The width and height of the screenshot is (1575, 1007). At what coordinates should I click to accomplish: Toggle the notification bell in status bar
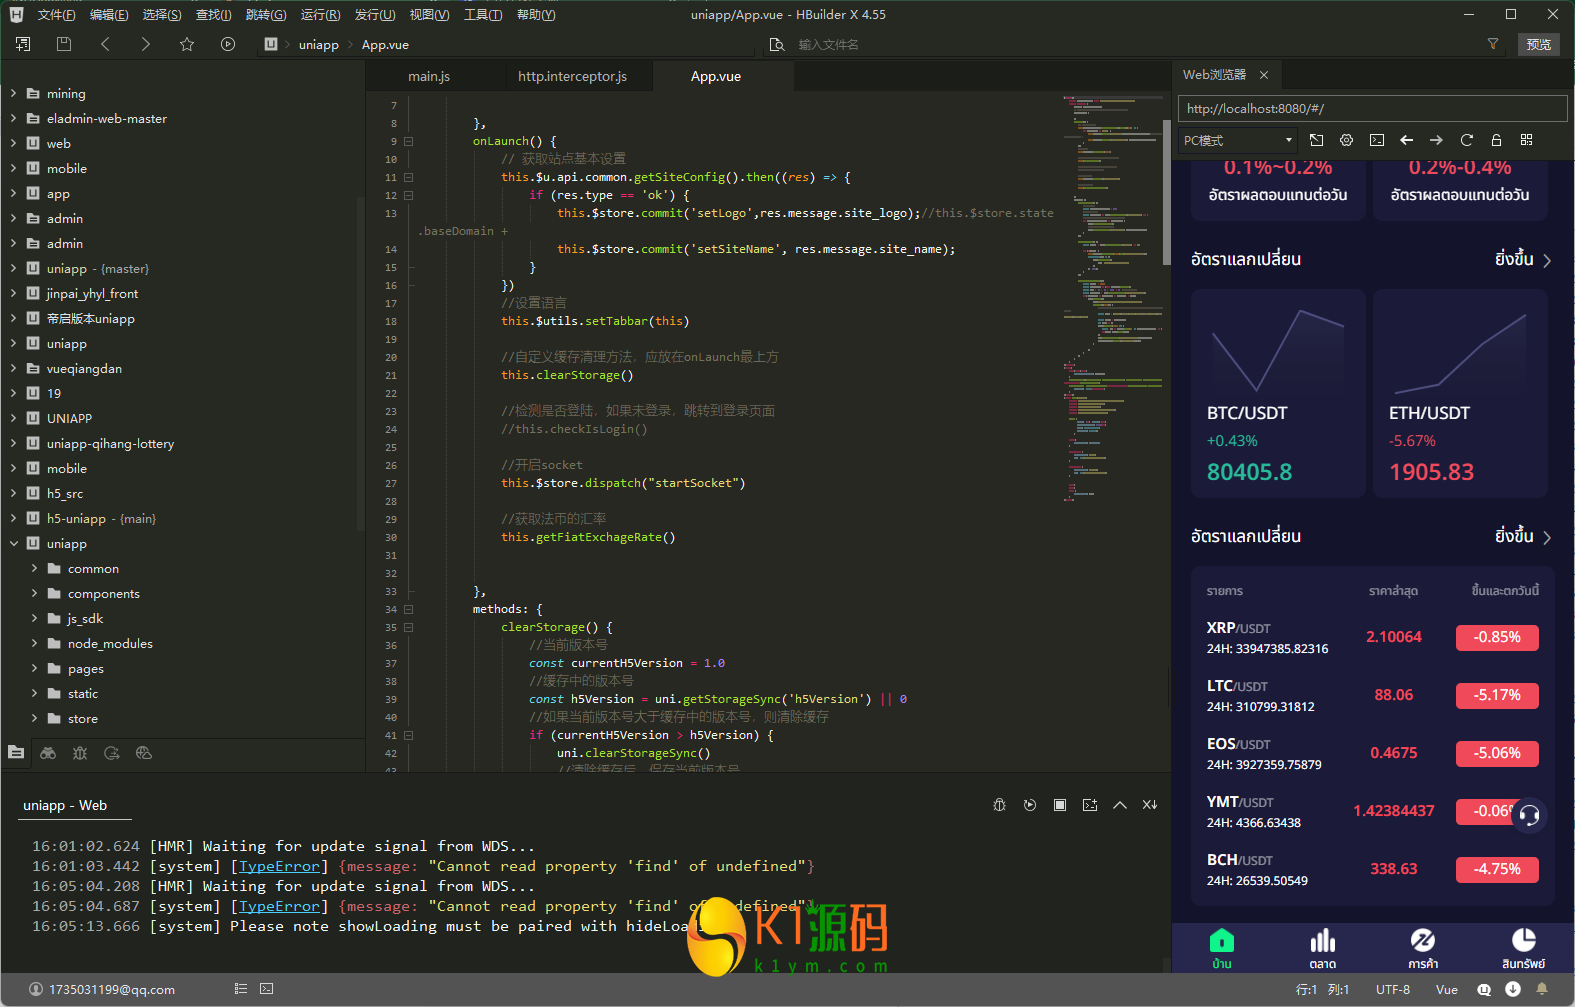[1542, 989]
